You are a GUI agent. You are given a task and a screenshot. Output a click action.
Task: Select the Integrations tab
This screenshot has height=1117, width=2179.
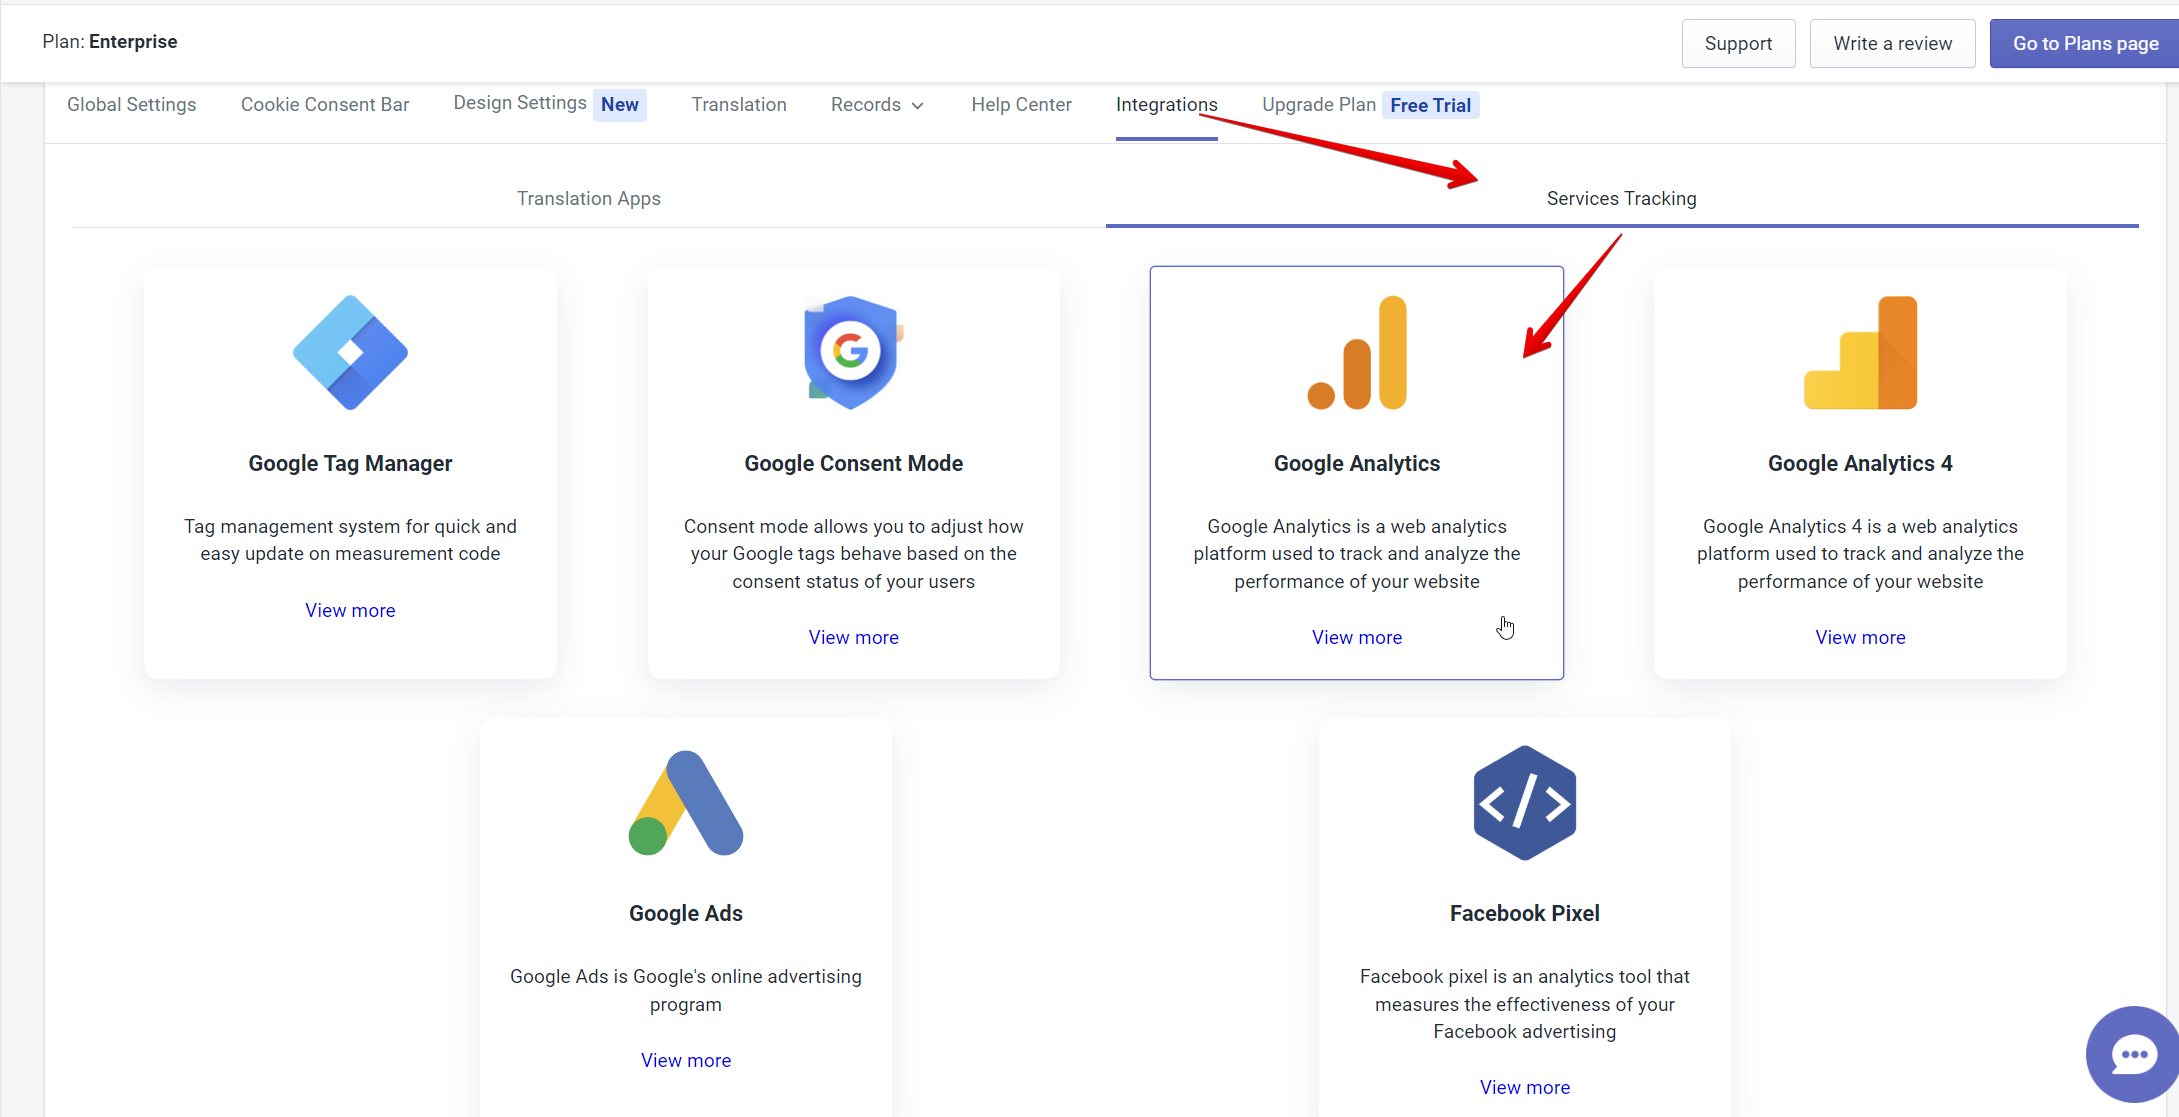pos(1167,105)
